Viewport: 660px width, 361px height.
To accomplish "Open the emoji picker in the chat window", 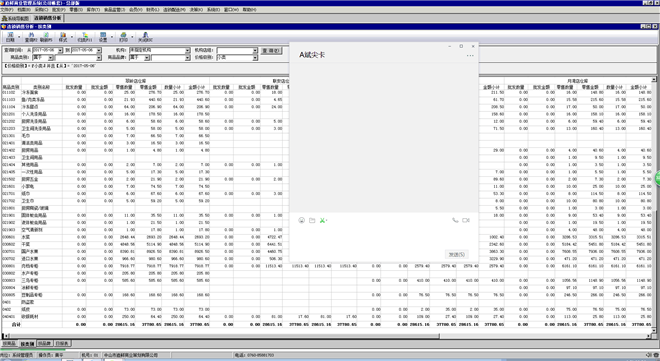I will 301,220.
